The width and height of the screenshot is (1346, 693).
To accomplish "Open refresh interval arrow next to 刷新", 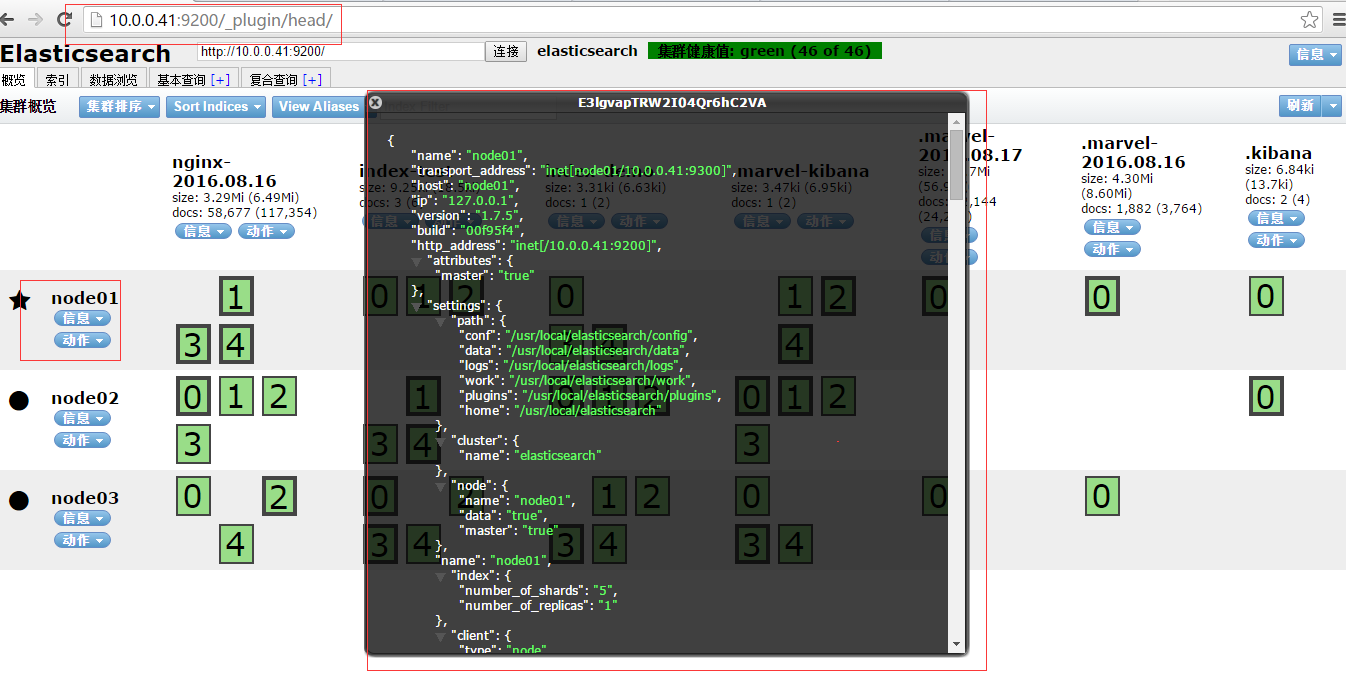I will click(1333, 105).
